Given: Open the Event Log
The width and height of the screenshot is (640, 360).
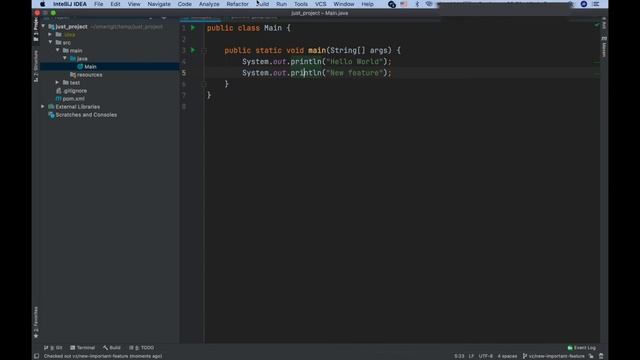Looking at the screenshot, I should pyautogui.click(x=582, y=348).
